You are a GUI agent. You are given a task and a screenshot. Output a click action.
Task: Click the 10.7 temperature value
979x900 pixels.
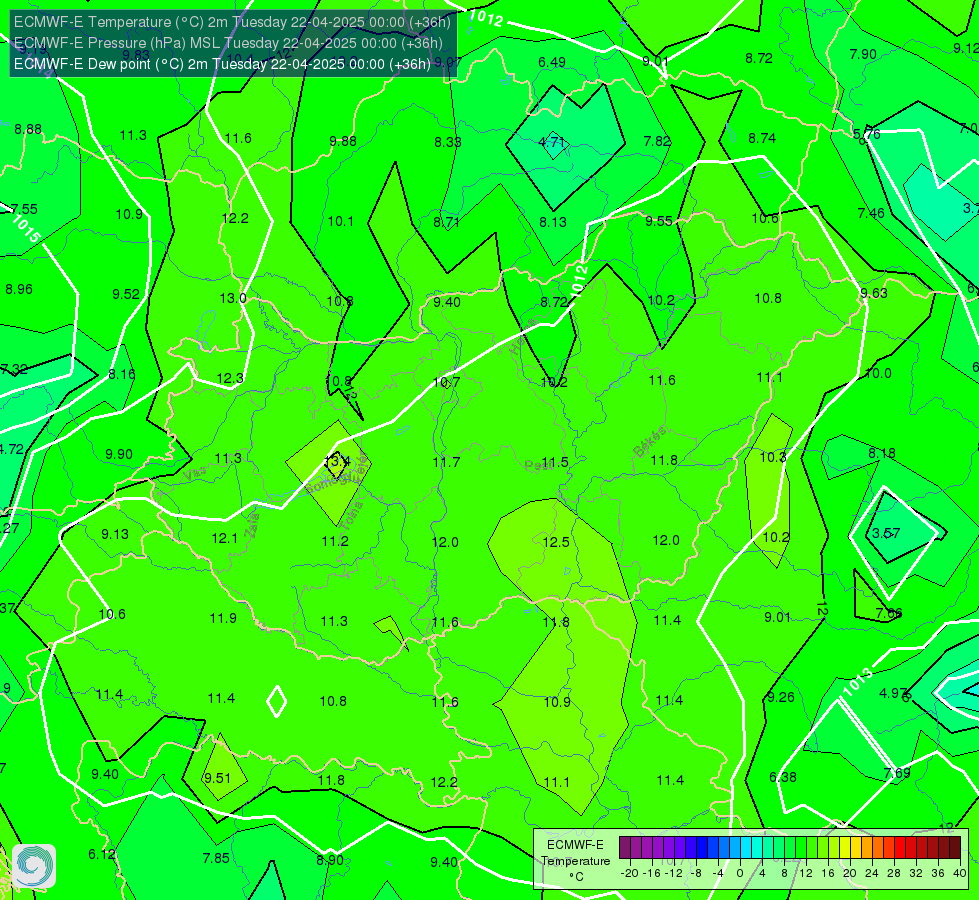click(x=446, y=382)
